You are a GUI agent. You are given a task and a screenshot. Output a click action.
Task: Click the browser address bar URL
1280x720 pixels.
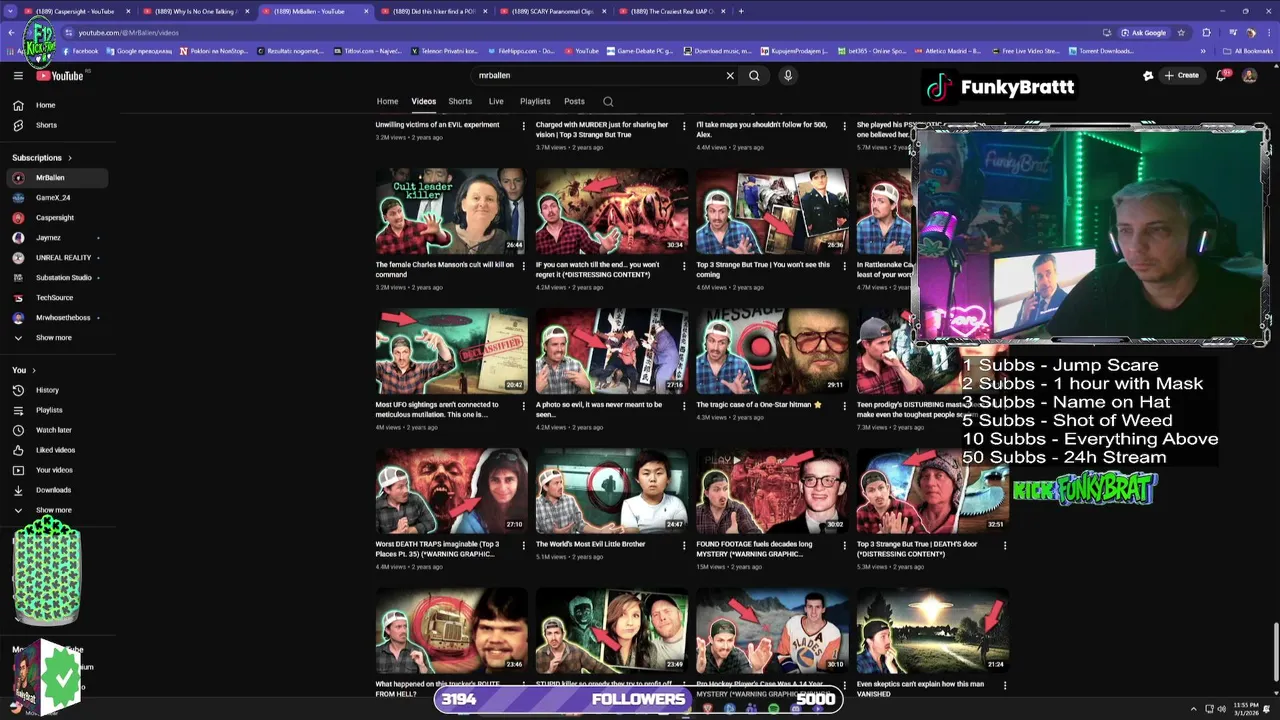pos(129,33)
